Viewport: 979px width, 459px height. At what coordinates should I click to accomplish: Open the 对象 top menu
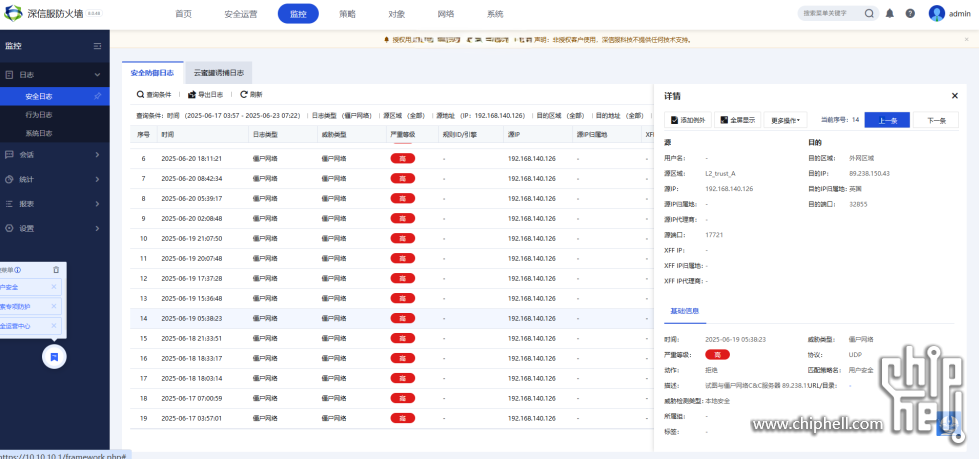click(396, 14)
